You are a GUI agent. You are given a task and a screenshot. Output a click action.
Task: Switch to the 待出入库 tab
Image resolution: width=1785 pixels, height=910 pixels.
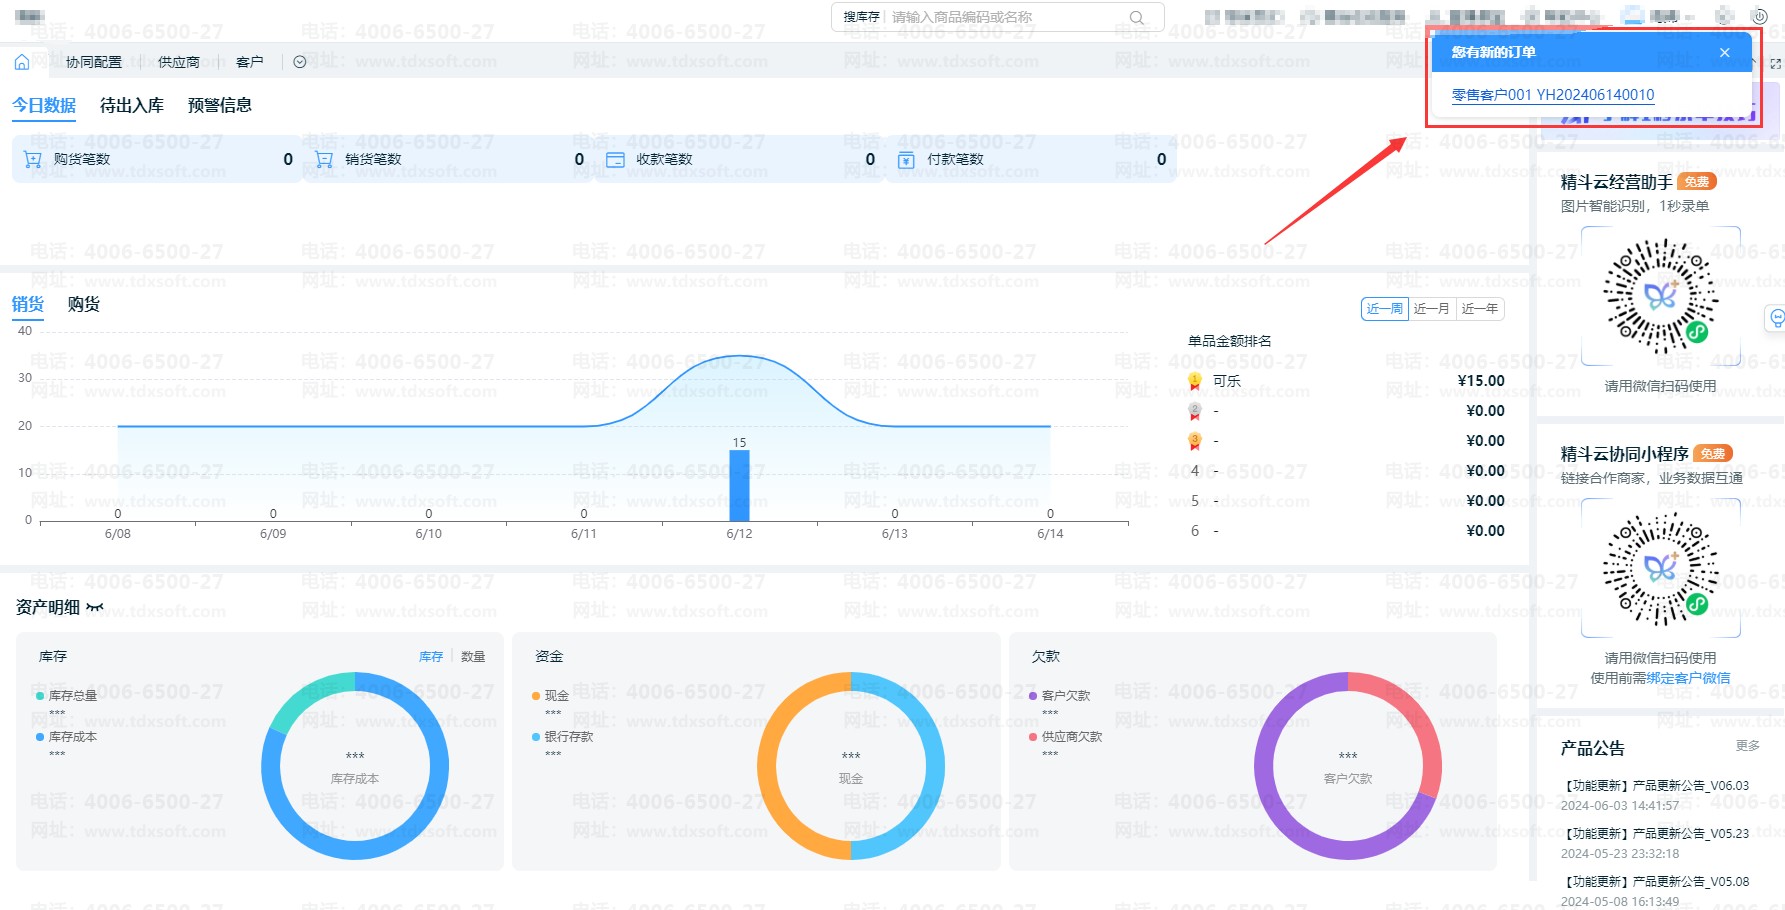coord(131,105)
